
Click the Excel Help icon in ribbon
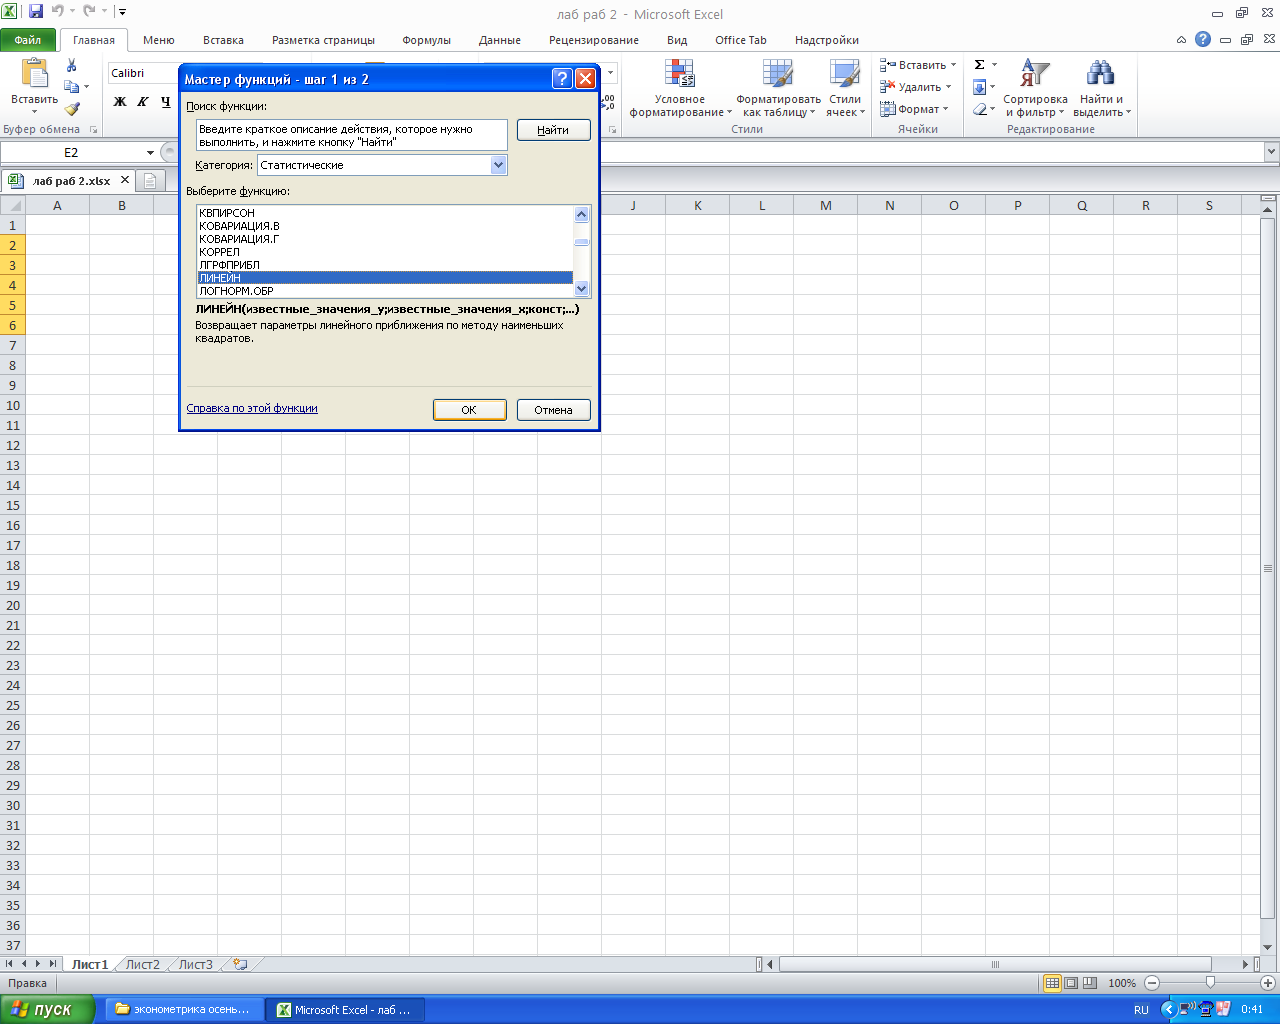coord(1203,40)
